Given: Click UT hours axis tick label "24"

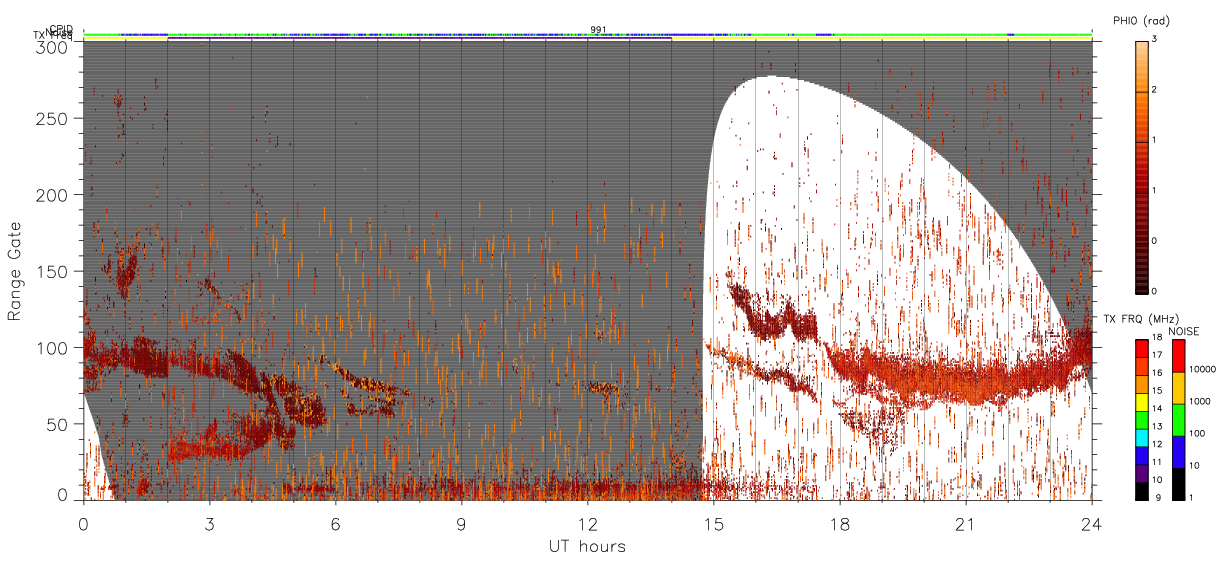Looking at the screenshot, I should [x=1091, y=524].
